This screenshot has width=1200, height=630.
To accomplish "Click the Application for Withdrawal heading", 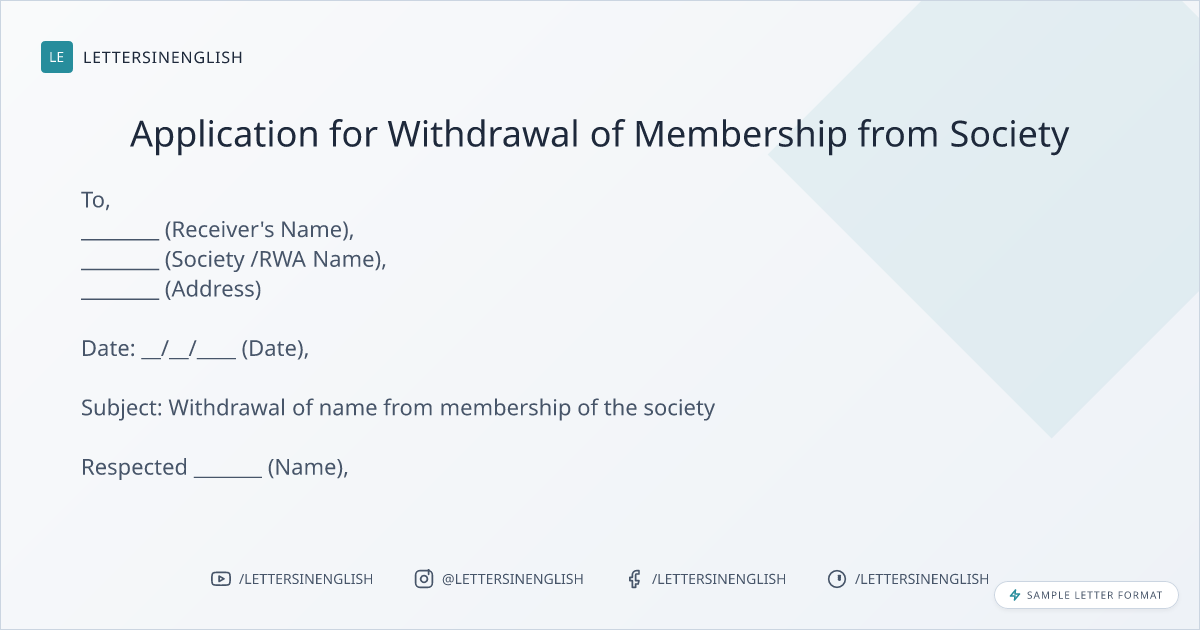I will click(x=600, y=134).
